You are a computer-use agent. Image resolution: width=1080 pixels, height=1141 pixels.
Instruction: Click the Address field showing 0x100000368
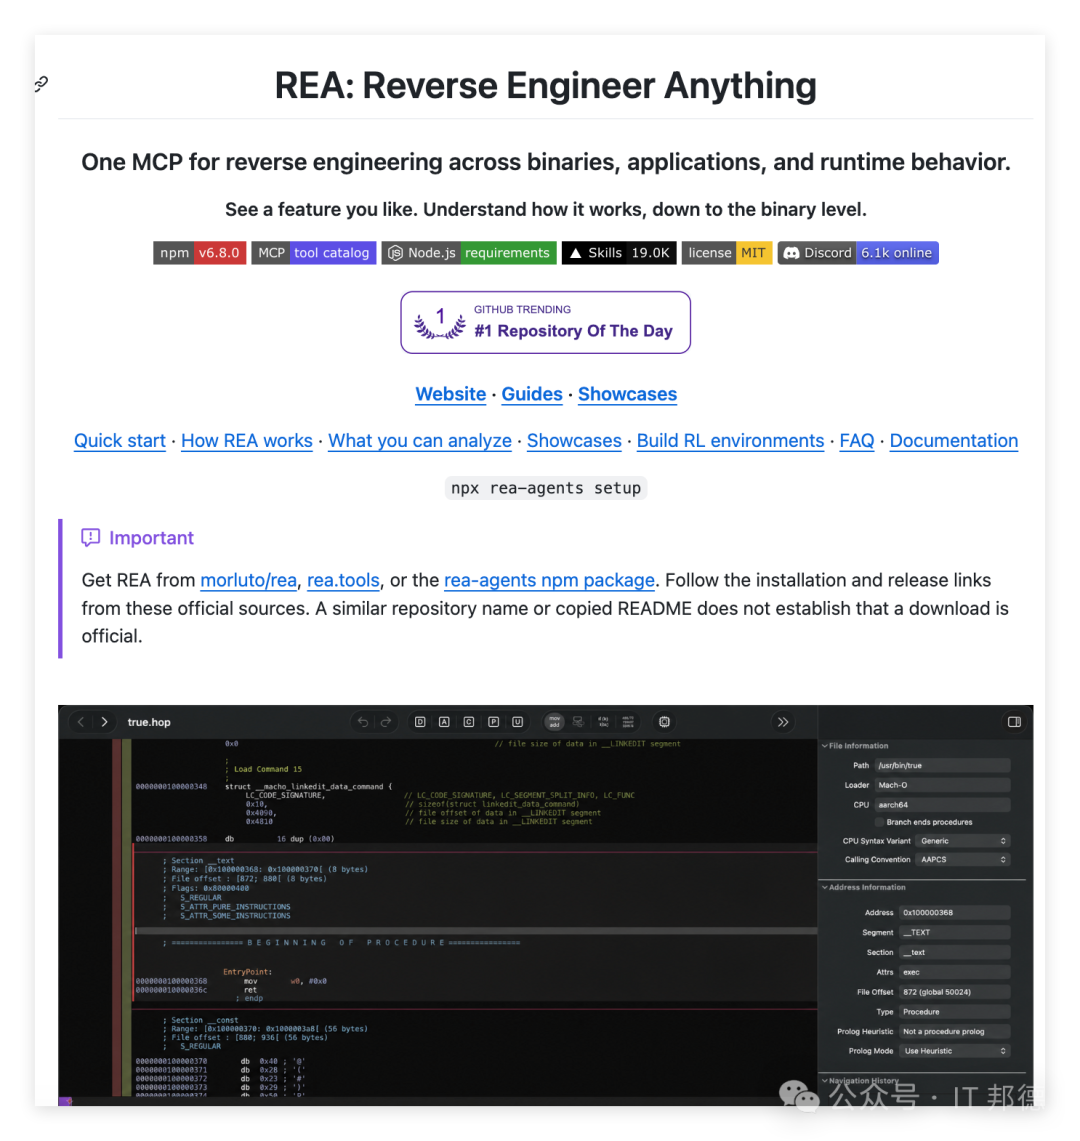955,913
